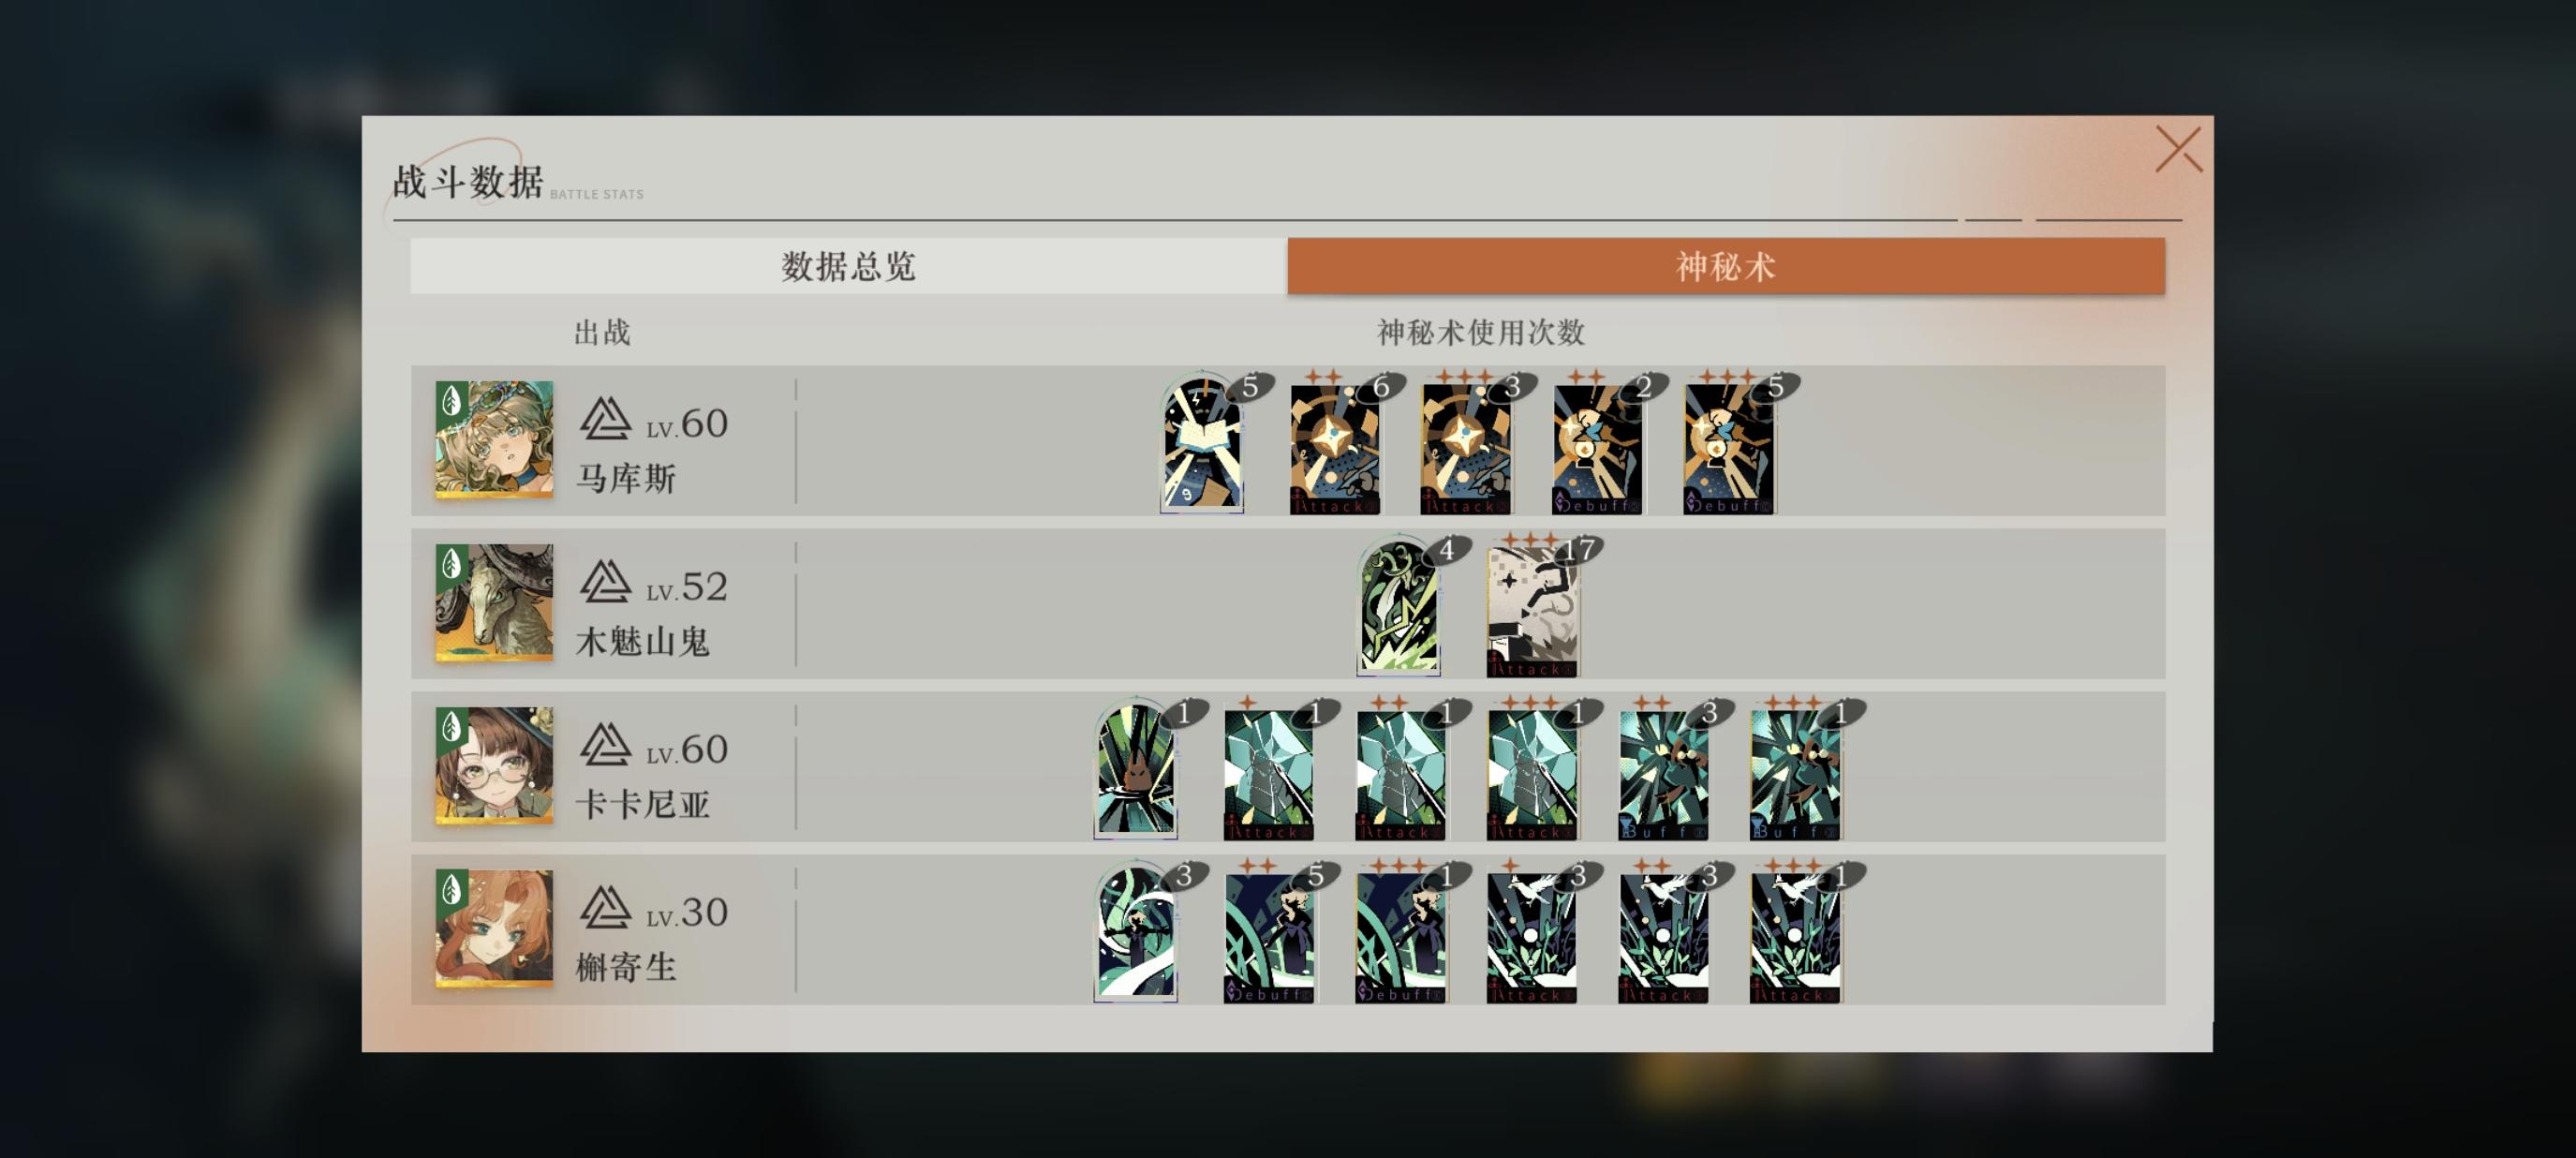The height and width of the screenshot is (1158, 2576).
Task: Click 马库斯 two-star Debuff card used 2 times
Action: [1597, 444]
